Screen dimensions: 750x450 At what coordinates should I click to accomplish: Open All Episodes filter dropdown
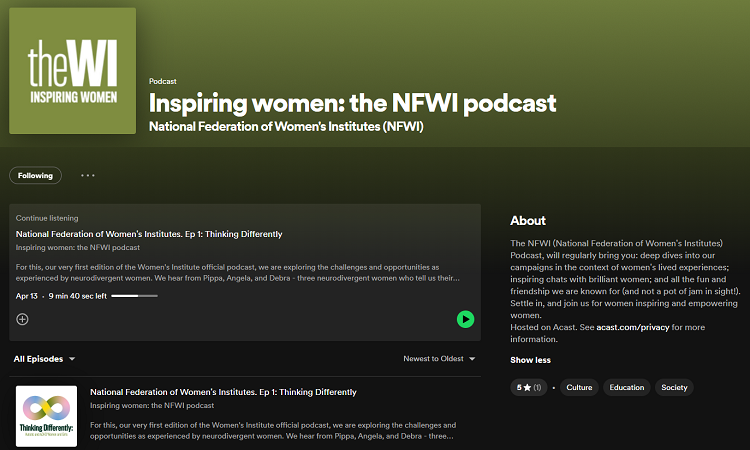pos(44,359)
